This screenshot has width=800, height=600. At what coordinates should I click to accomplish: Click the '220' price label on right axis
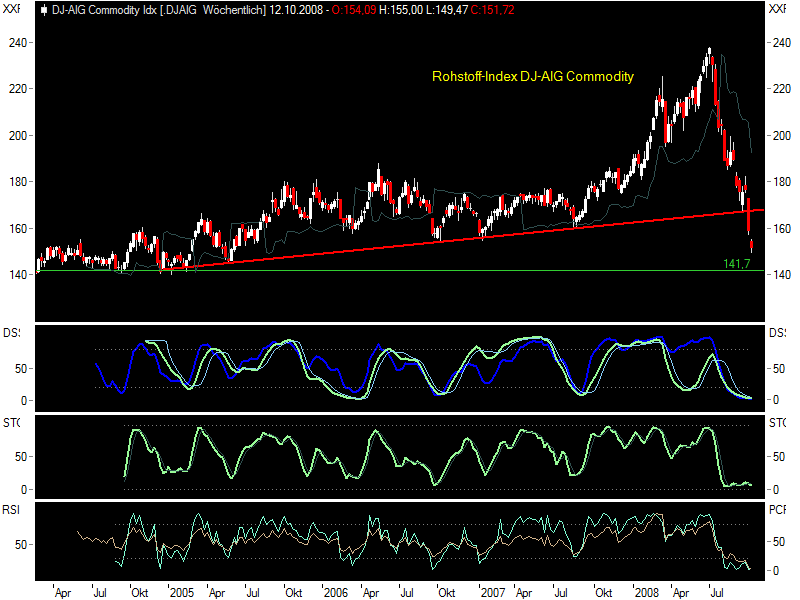[x=781, y=89]
